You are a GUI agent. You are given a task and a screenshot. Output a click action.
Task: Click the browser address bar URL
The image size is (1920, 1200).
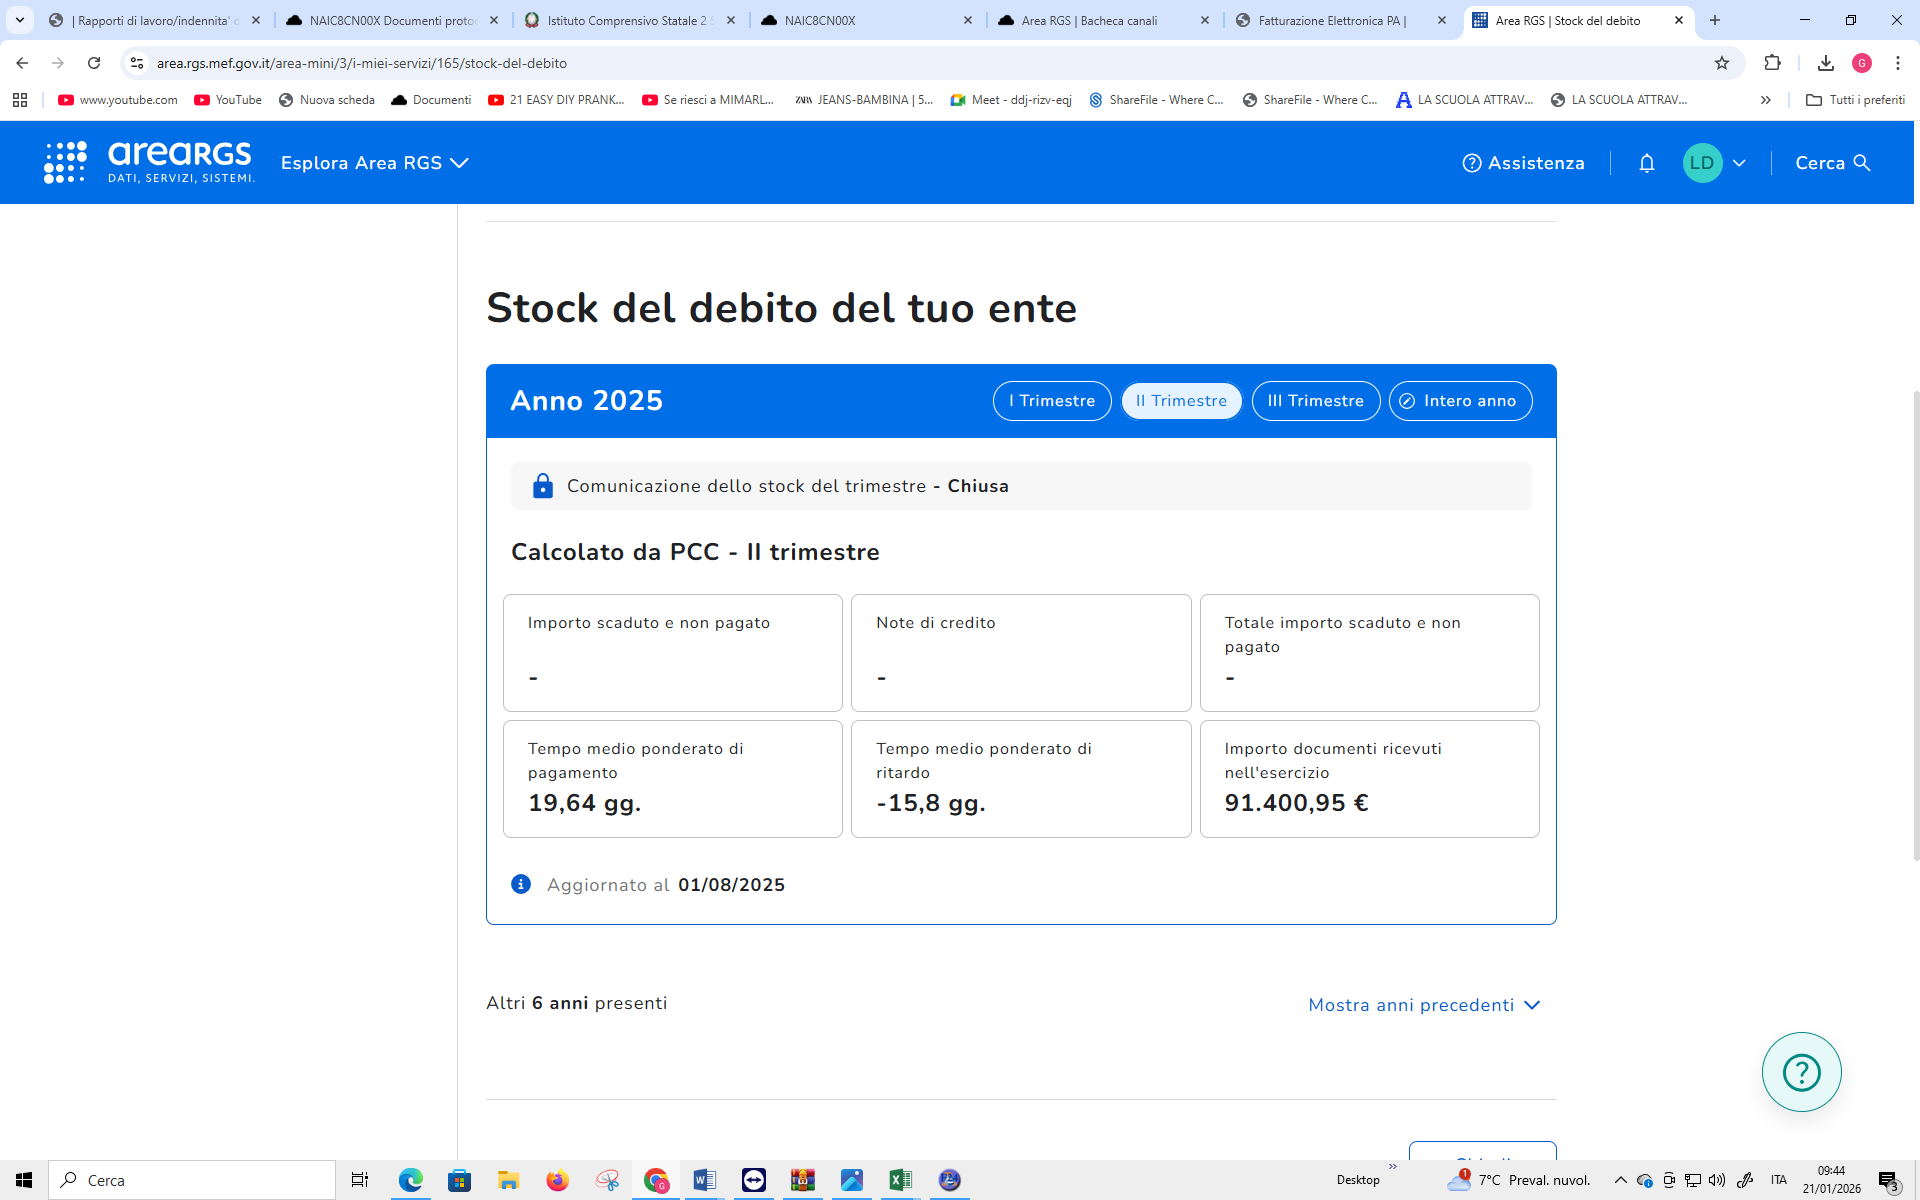coord(361,63)
